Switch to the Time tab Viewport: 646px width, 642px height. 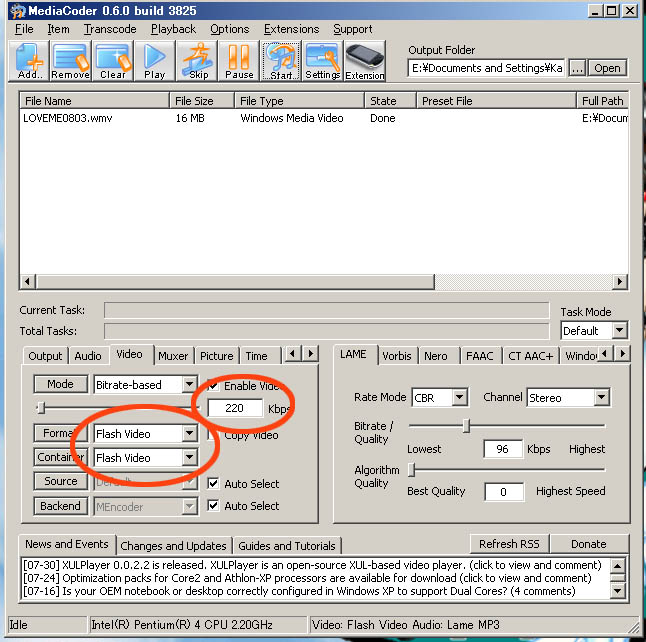[257, 356]
